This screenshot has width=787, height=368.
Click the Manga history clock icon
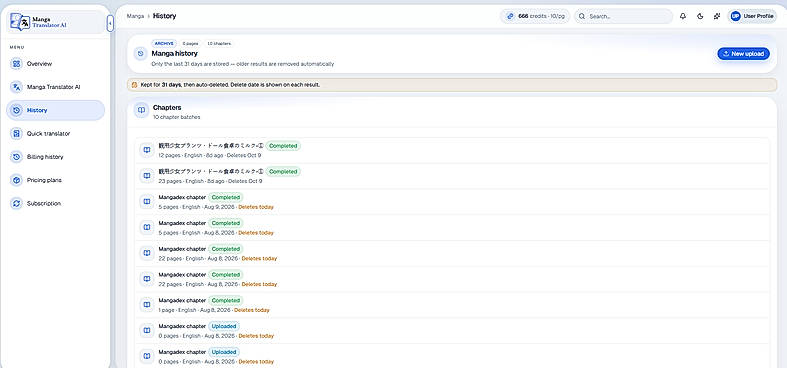tap(141, 53)
